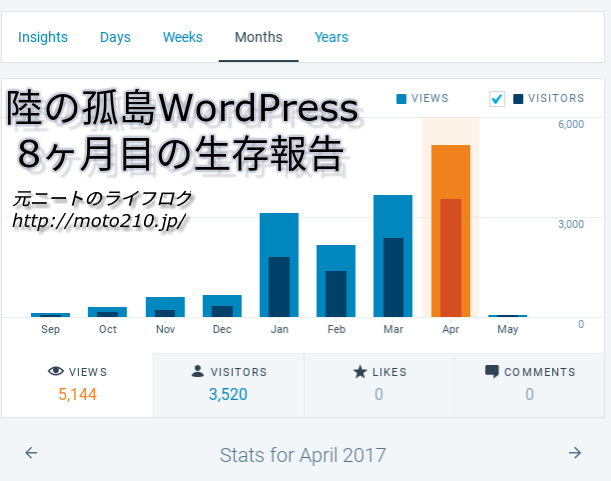Click the http://moto210.jp/ text
This screenshot has height=481, width=611.
coord(99,221)
